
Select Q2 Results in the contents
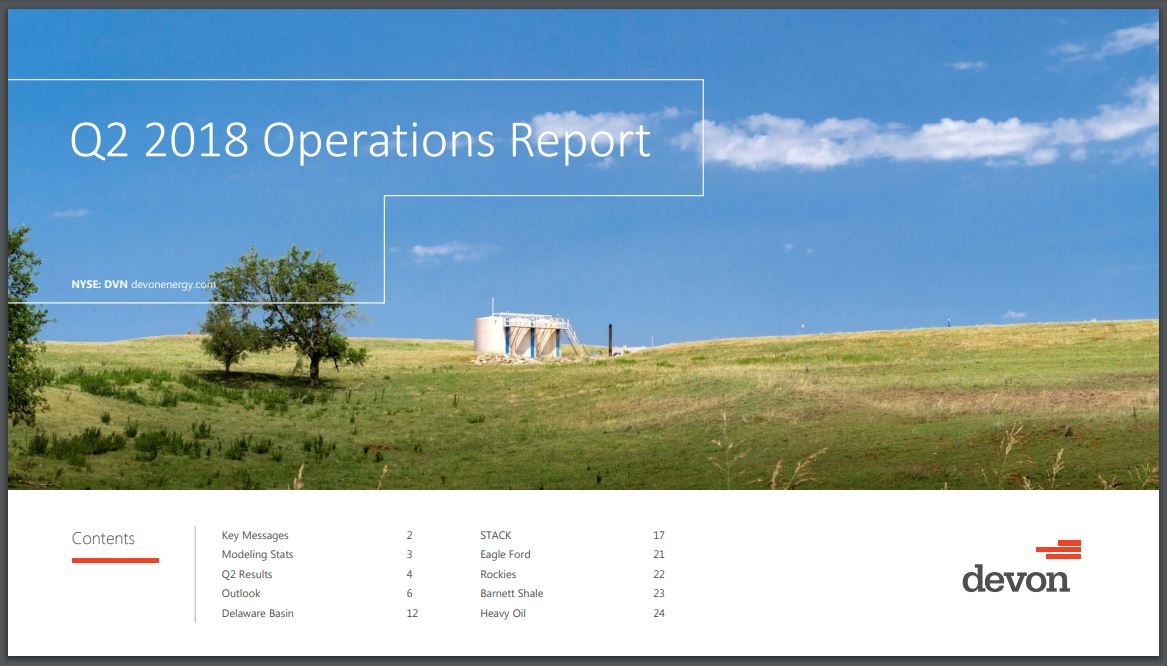tap(247, 574)
